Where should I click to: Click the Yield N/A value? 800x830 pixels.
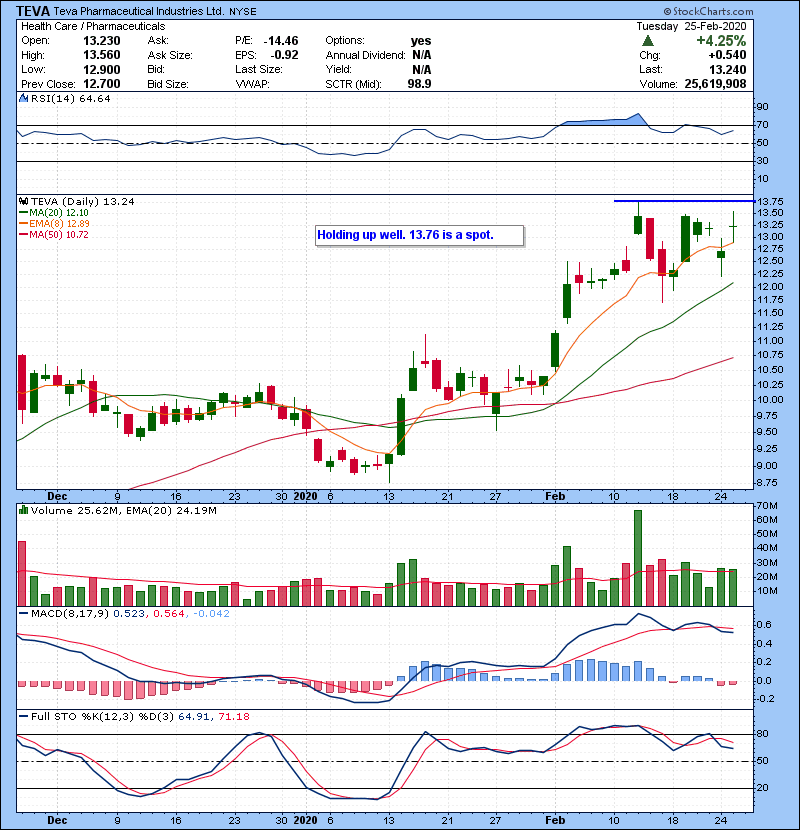[x=421, y=70]
